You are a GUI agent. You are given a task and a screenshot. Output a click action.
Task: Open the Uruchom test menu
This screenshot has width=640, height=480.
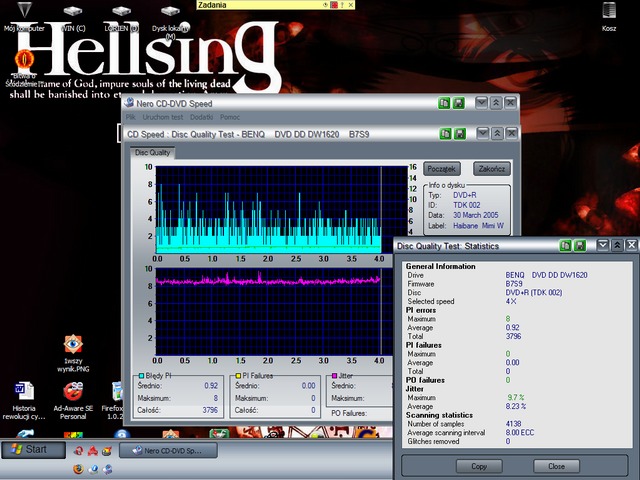pos(162,117)
